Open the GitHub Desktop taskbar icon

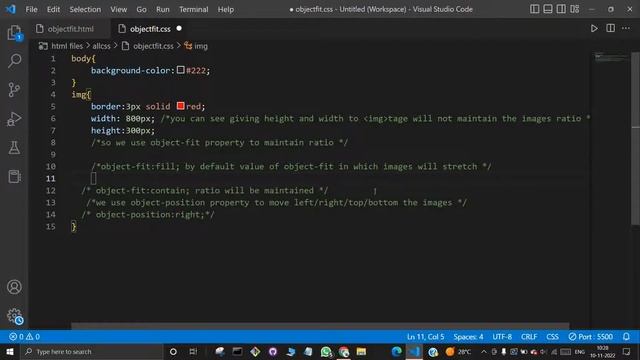(273, 351)
